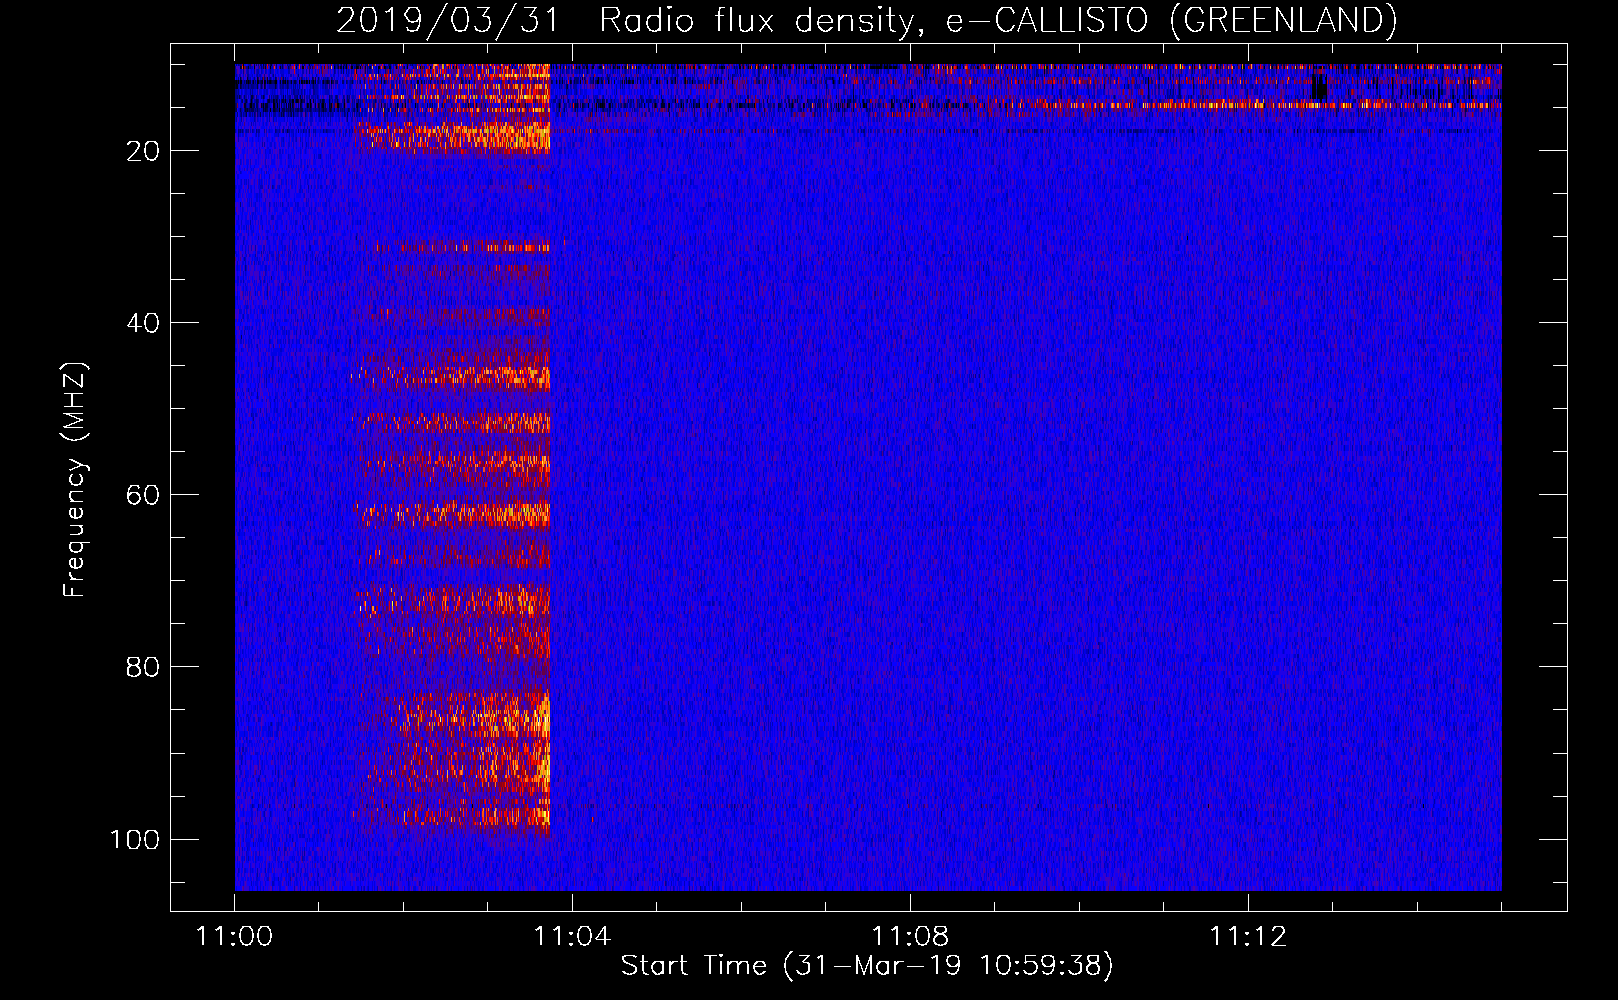Click the 'Frequency (MHZ)' axis label
The image size is (1618, 1000).
pyautogui.click(x=75, y=479)
